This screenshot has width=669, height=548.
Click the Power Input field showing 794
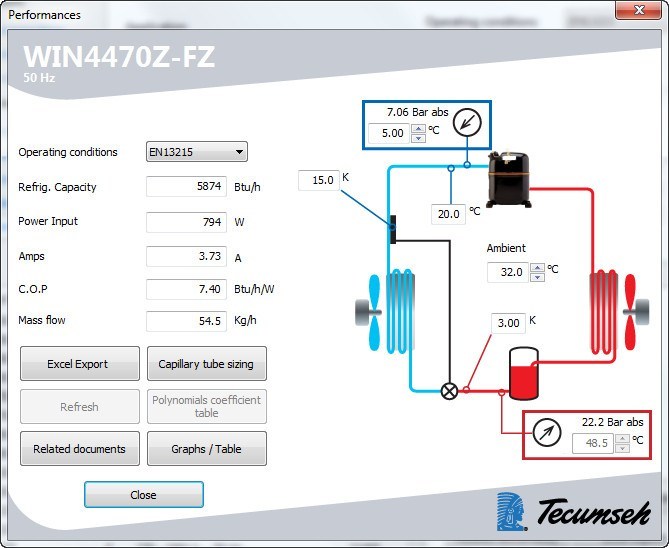coord(186,222)
